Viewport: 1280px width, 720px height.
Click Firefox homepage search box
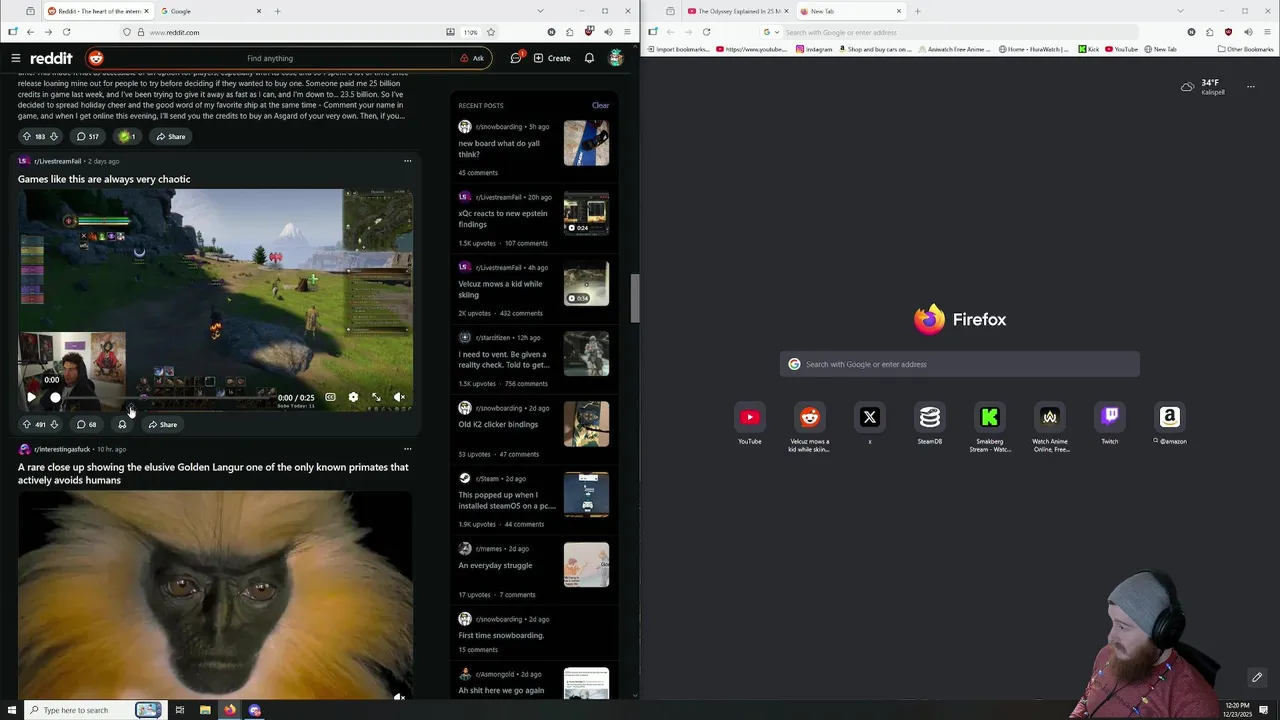point(959,364)
